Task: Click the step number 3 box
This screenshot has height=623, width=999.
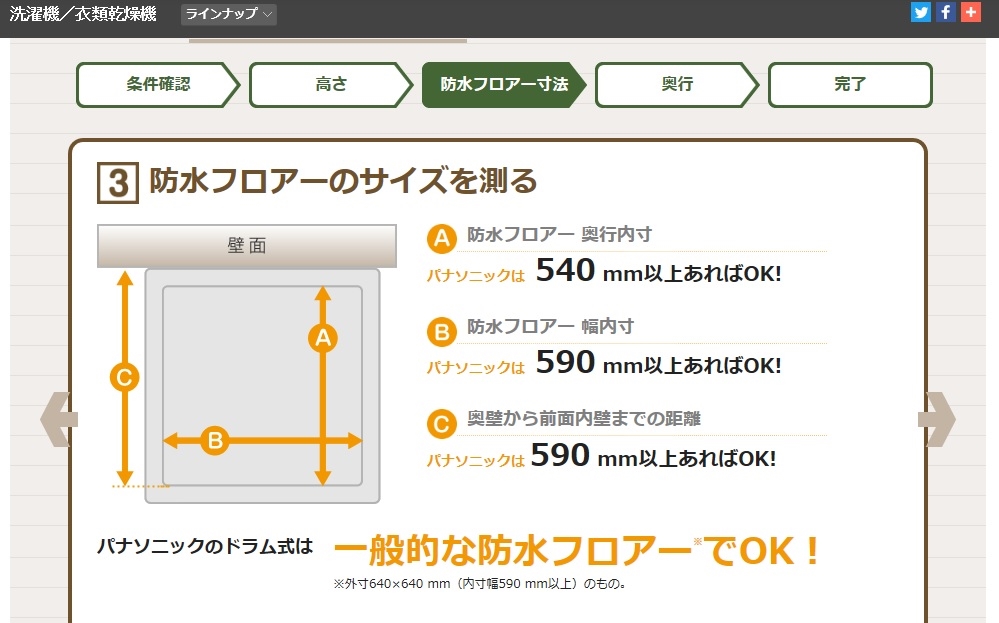Action: pyautogui.click(x=117, y=183)
